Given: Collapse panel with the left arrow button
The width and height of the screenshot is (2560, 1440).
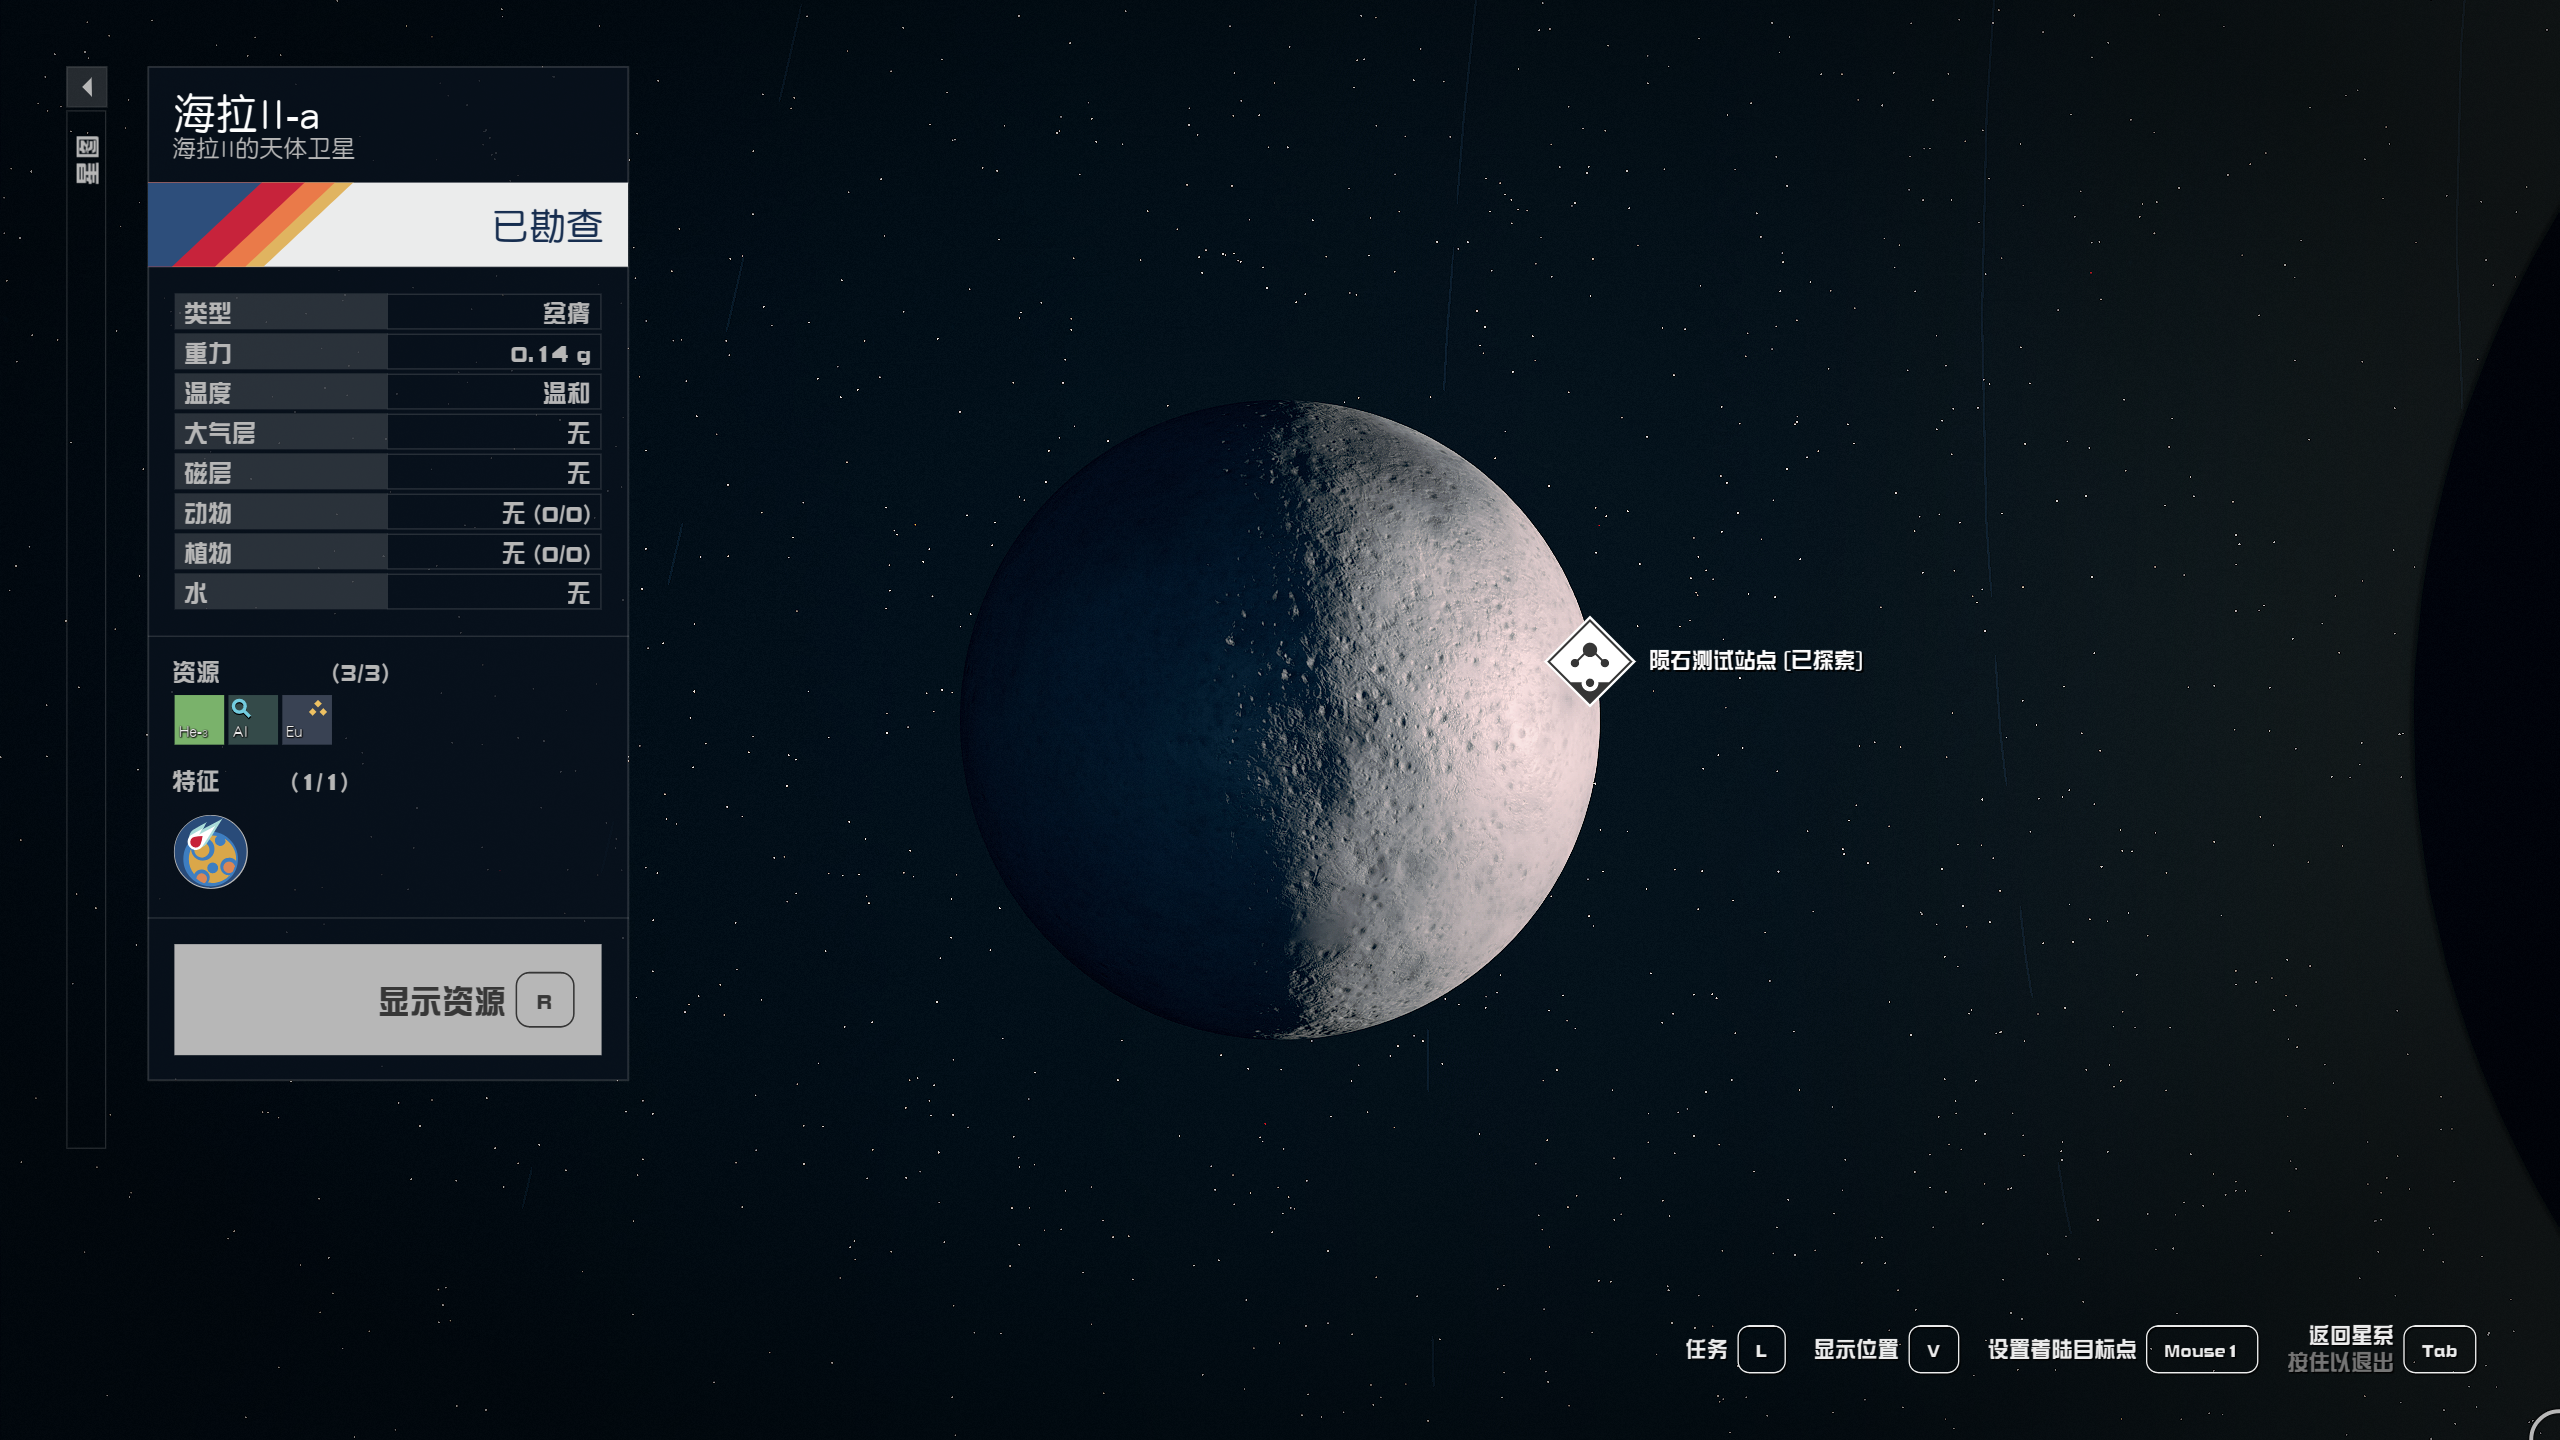Looking at the screenshot, I should click(87, 87).
